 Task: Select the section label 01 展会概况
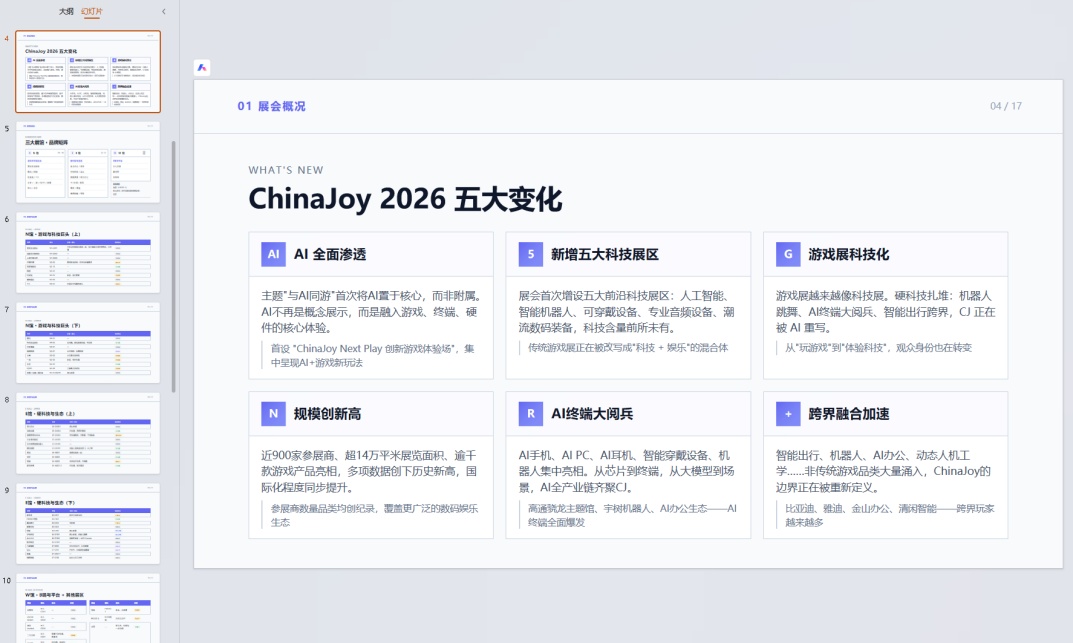[x=272, y=106]
